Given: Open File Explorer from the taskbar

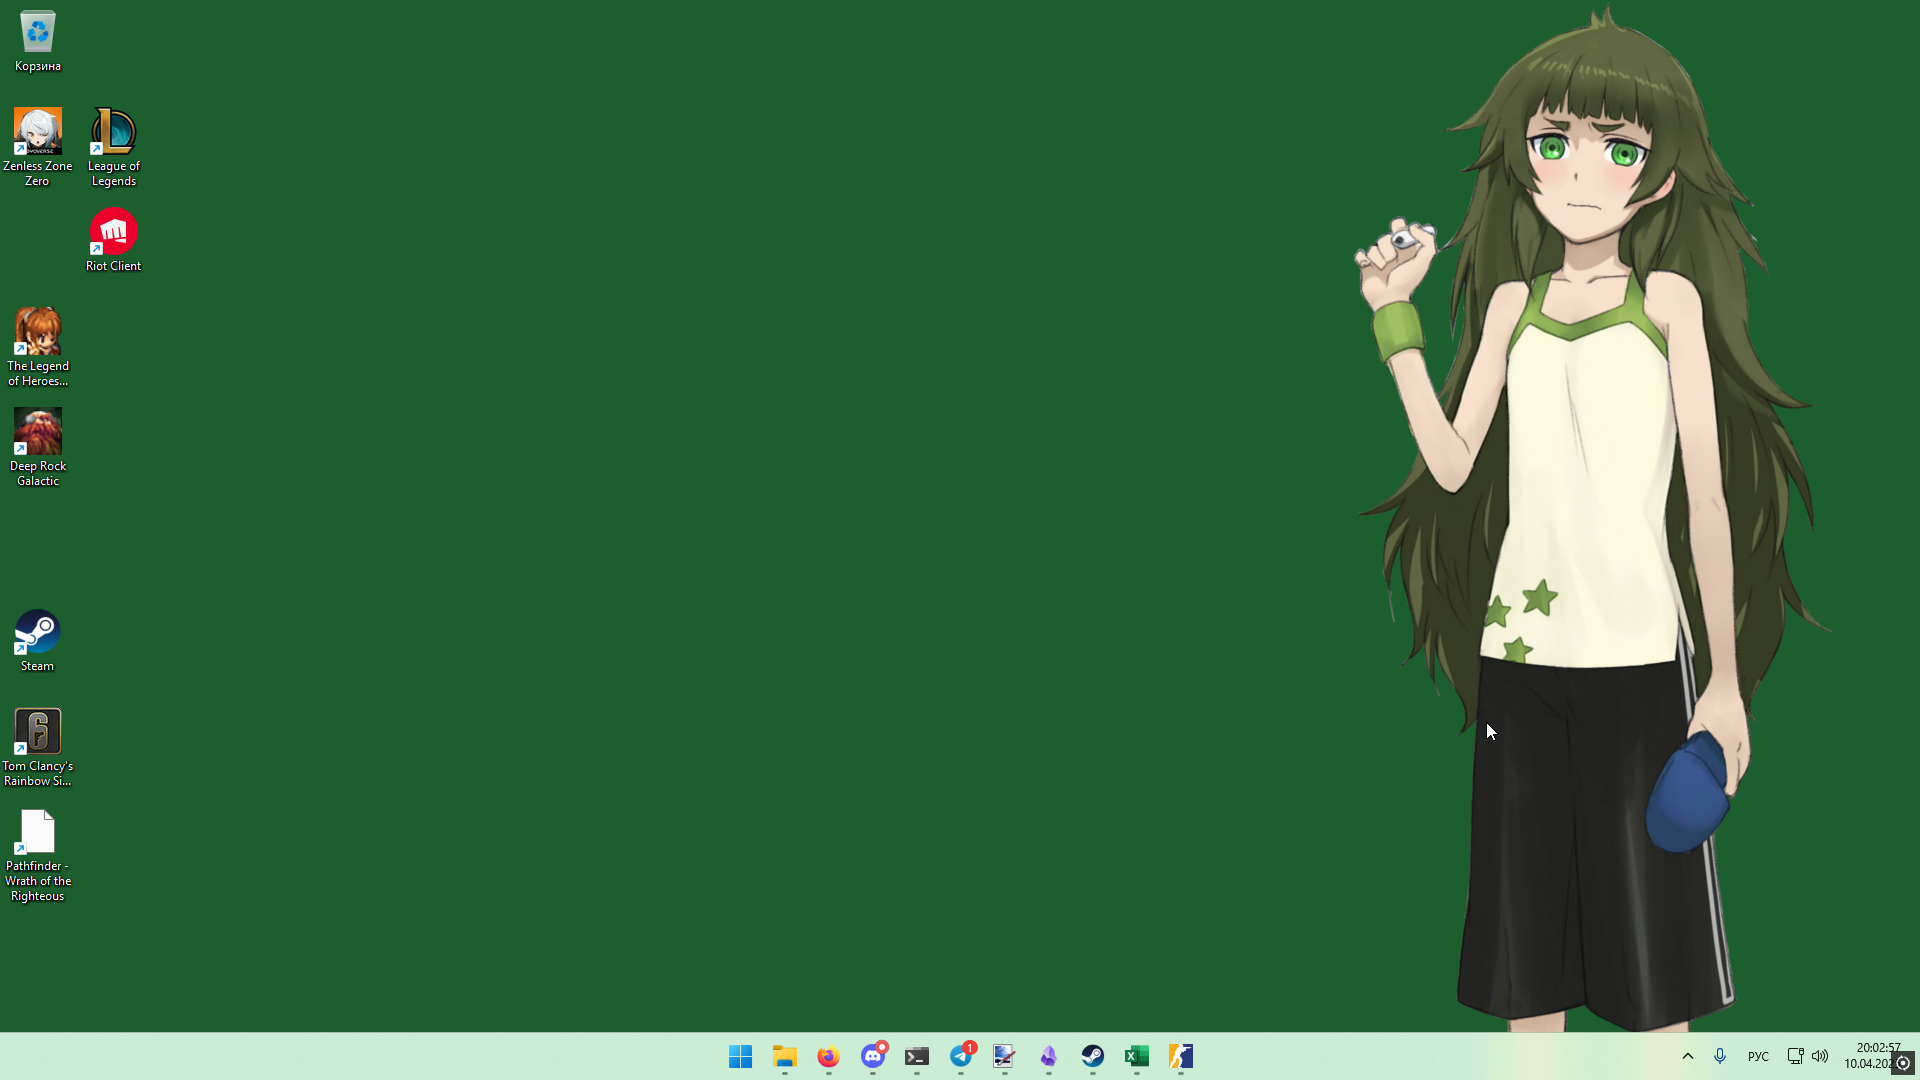Looking at the screenshot, I should 785,1056.
